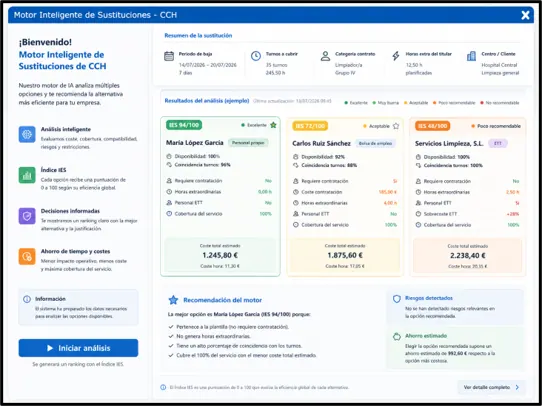The width and height of the screenshot is (542, 406).
Task: Click the Ahorro estimado heading
Action: 426,336
